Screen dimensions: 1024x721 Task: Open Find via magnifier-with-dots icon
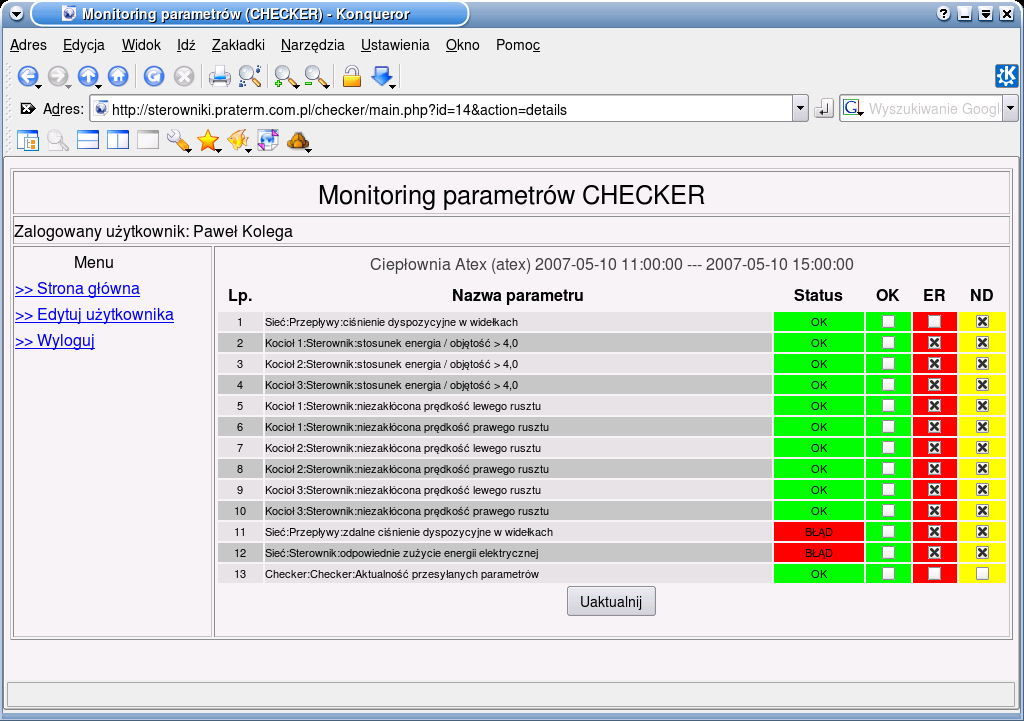(250, 77)
